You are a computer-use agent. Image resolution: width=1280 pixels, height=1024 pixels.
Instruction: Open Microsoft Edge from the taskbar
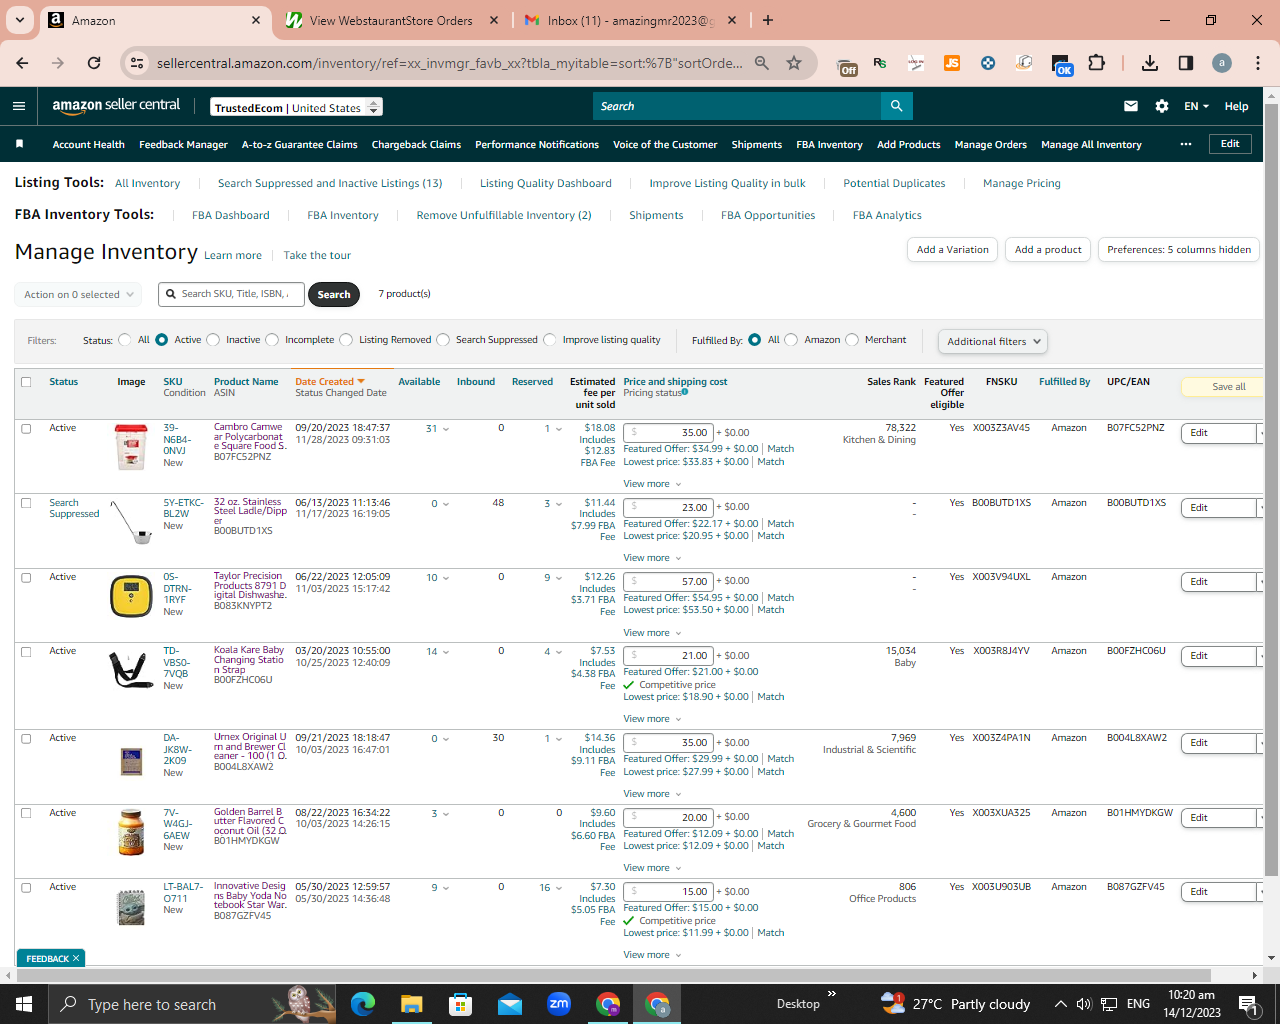(363, 1004)
